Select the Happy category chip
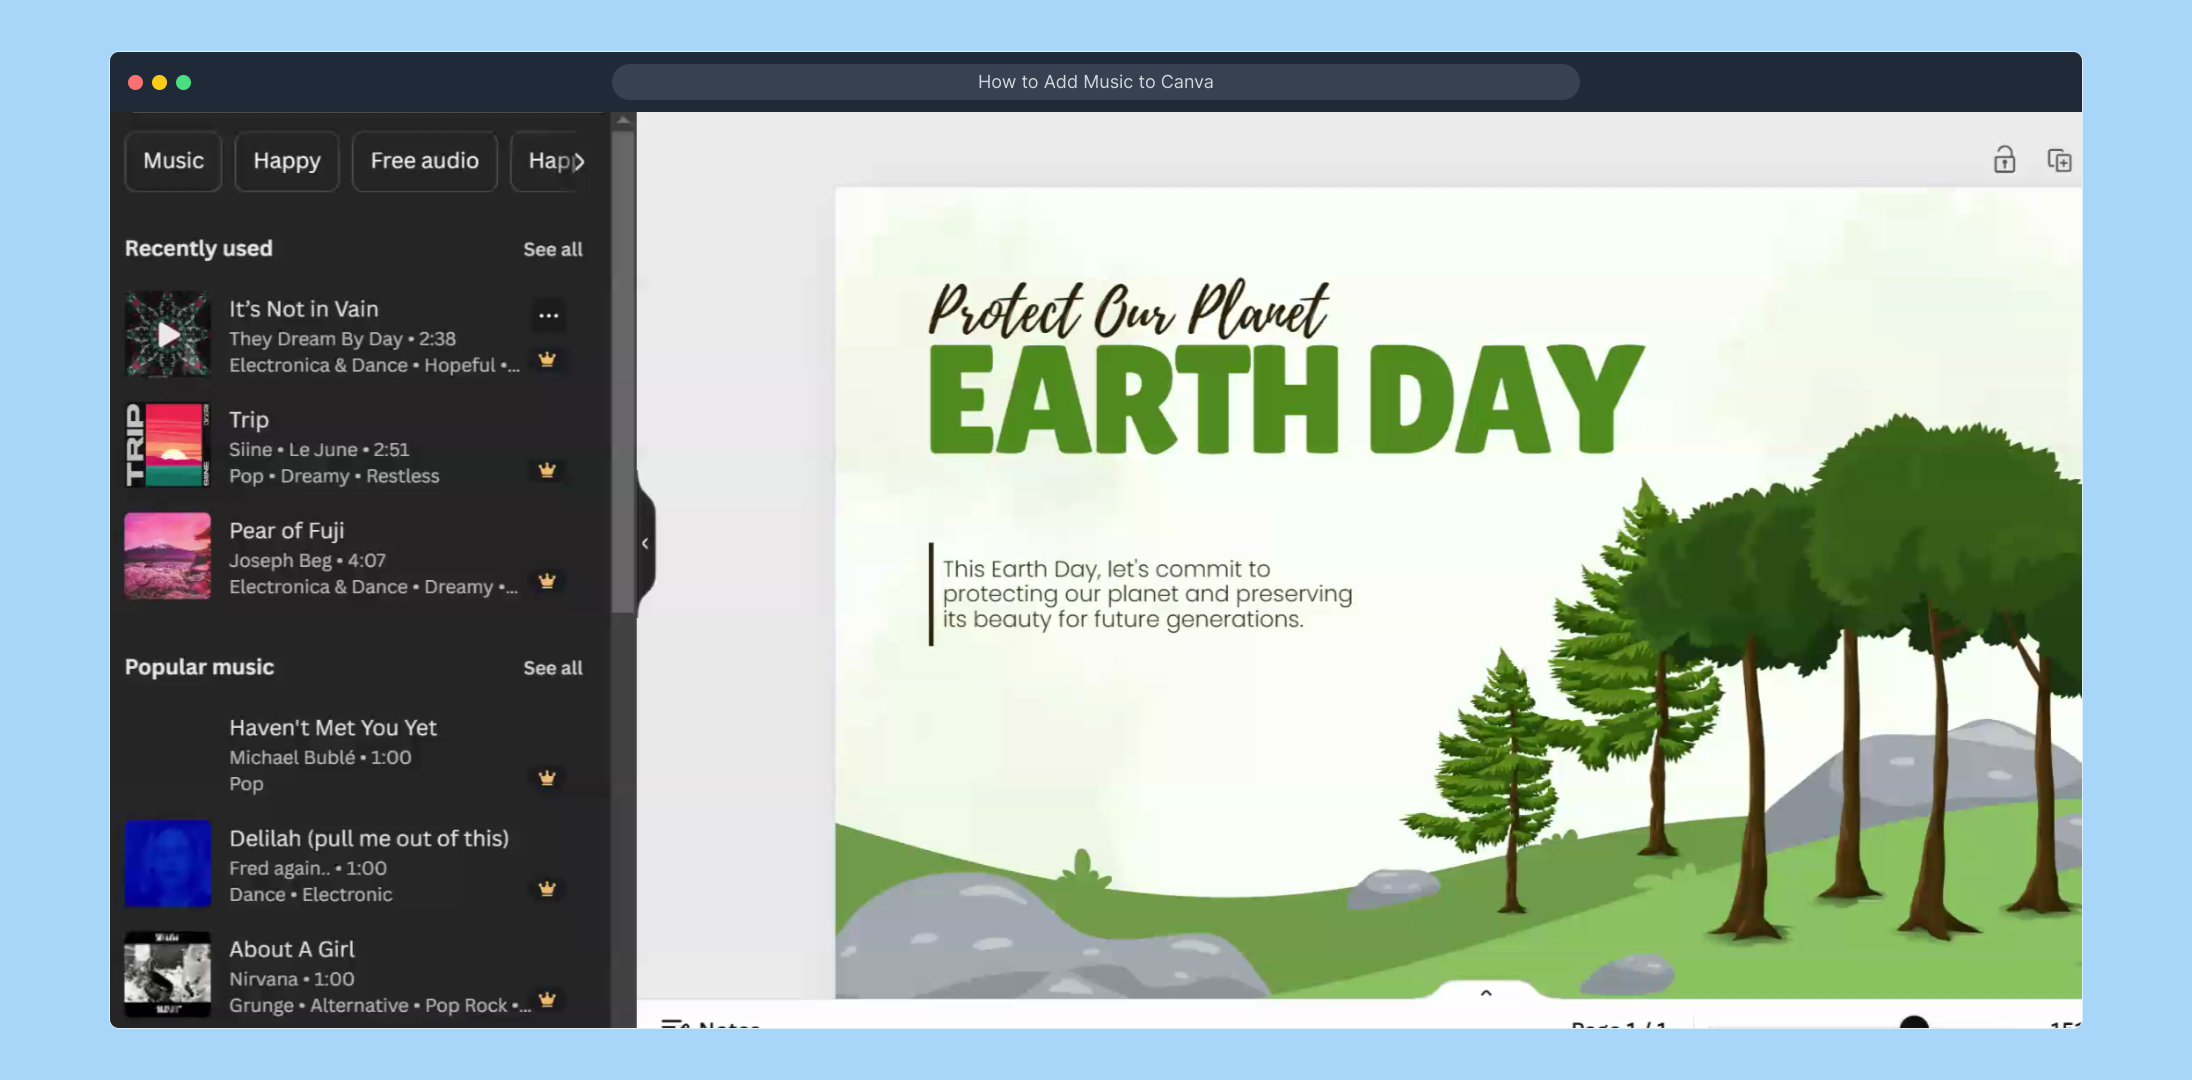The width and height of the screenshot is (2192, 1080). (x=287, y=161)
